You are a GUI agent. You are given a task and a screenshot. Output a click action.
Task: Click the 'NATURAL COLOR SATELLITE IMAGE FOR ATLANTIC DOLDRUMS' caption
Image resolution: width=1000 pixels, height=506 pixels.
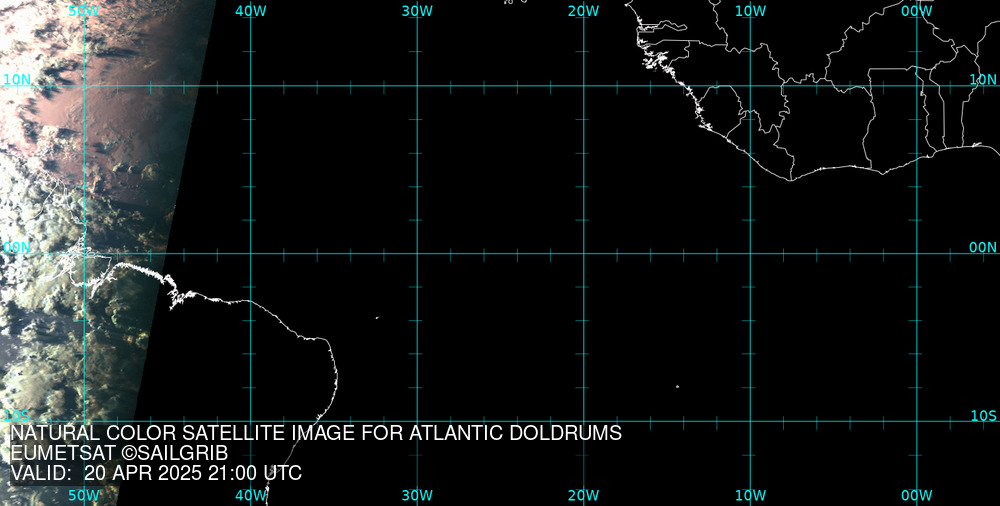click(x=316, y=433)
